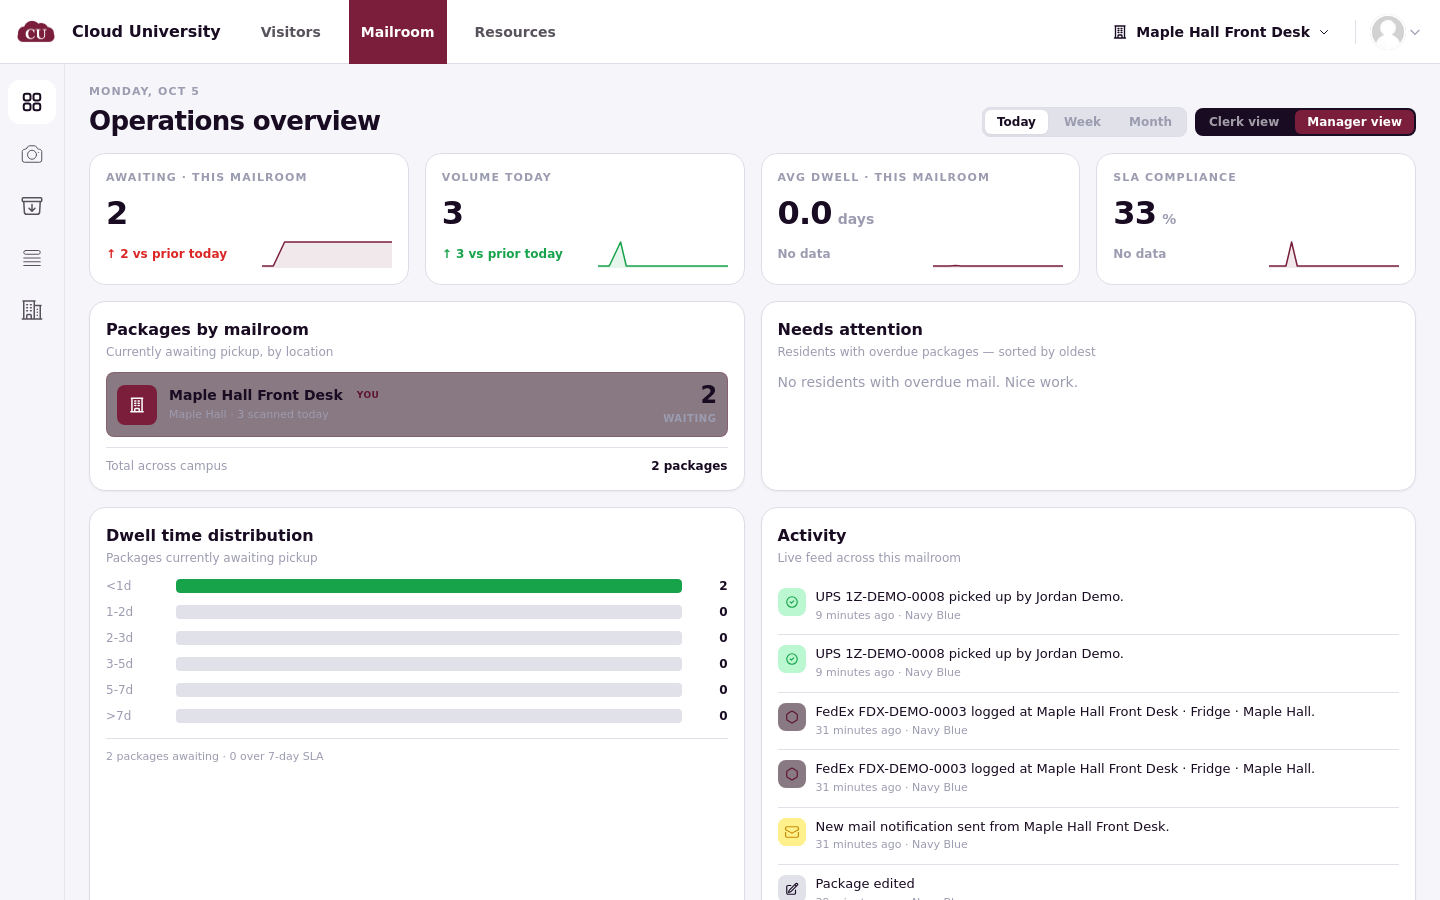Click the Cloud University CU logo
Viewport: 1440px width, 900px height.
pyautogui.click(x=36, y=32)
